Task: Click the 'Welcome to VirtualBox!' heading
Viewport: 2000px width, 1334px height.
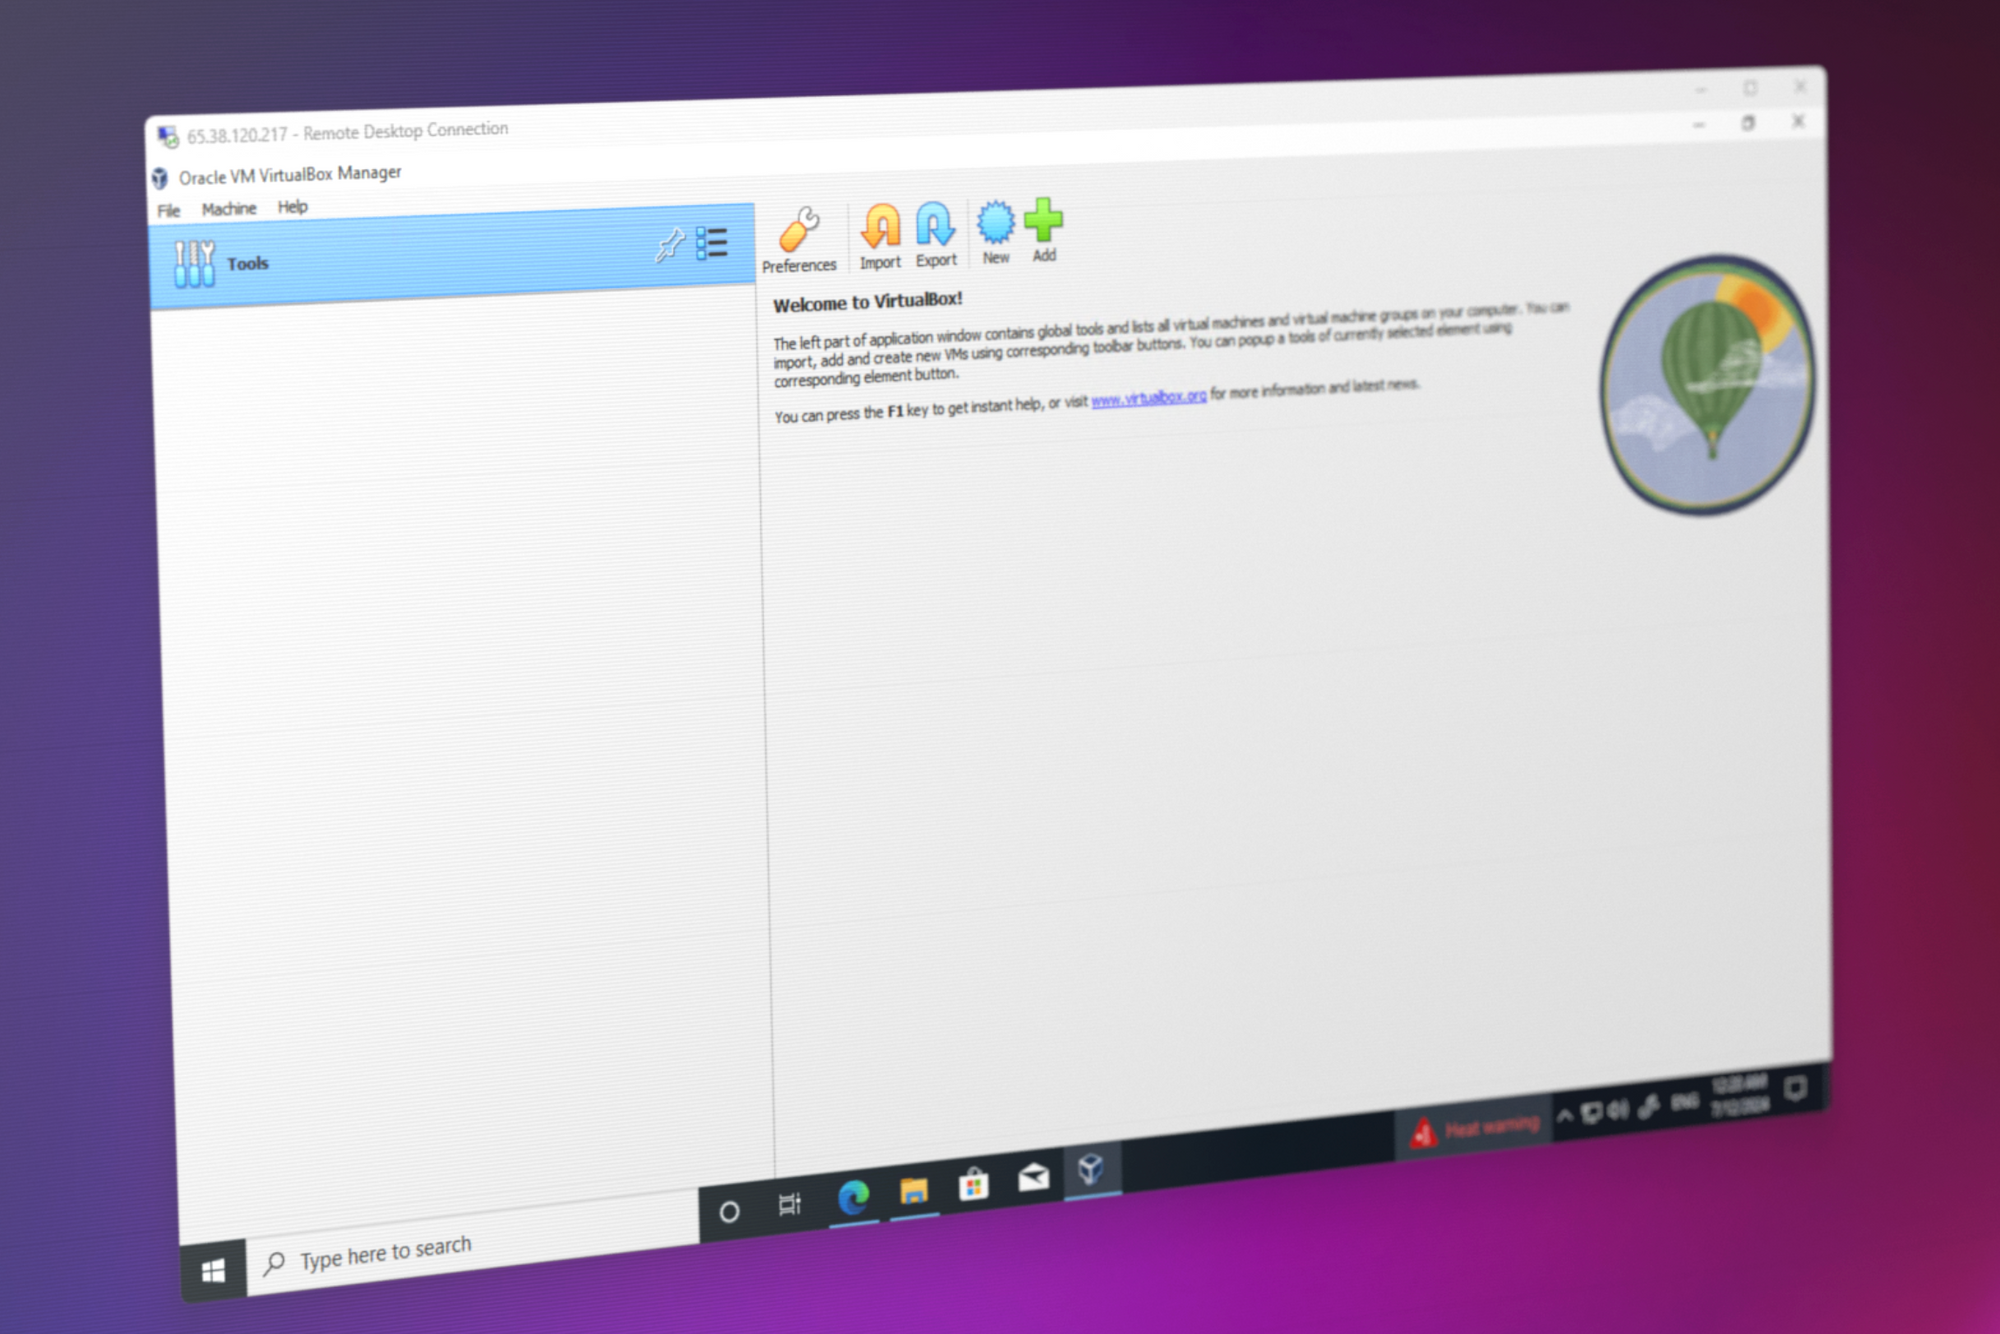Action: [868, 302]
